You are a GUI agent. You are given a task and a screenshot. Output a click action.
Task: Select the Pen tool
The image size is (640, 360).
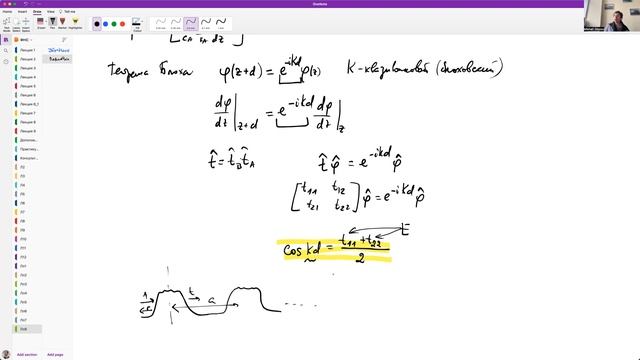[x=53, y=23]
